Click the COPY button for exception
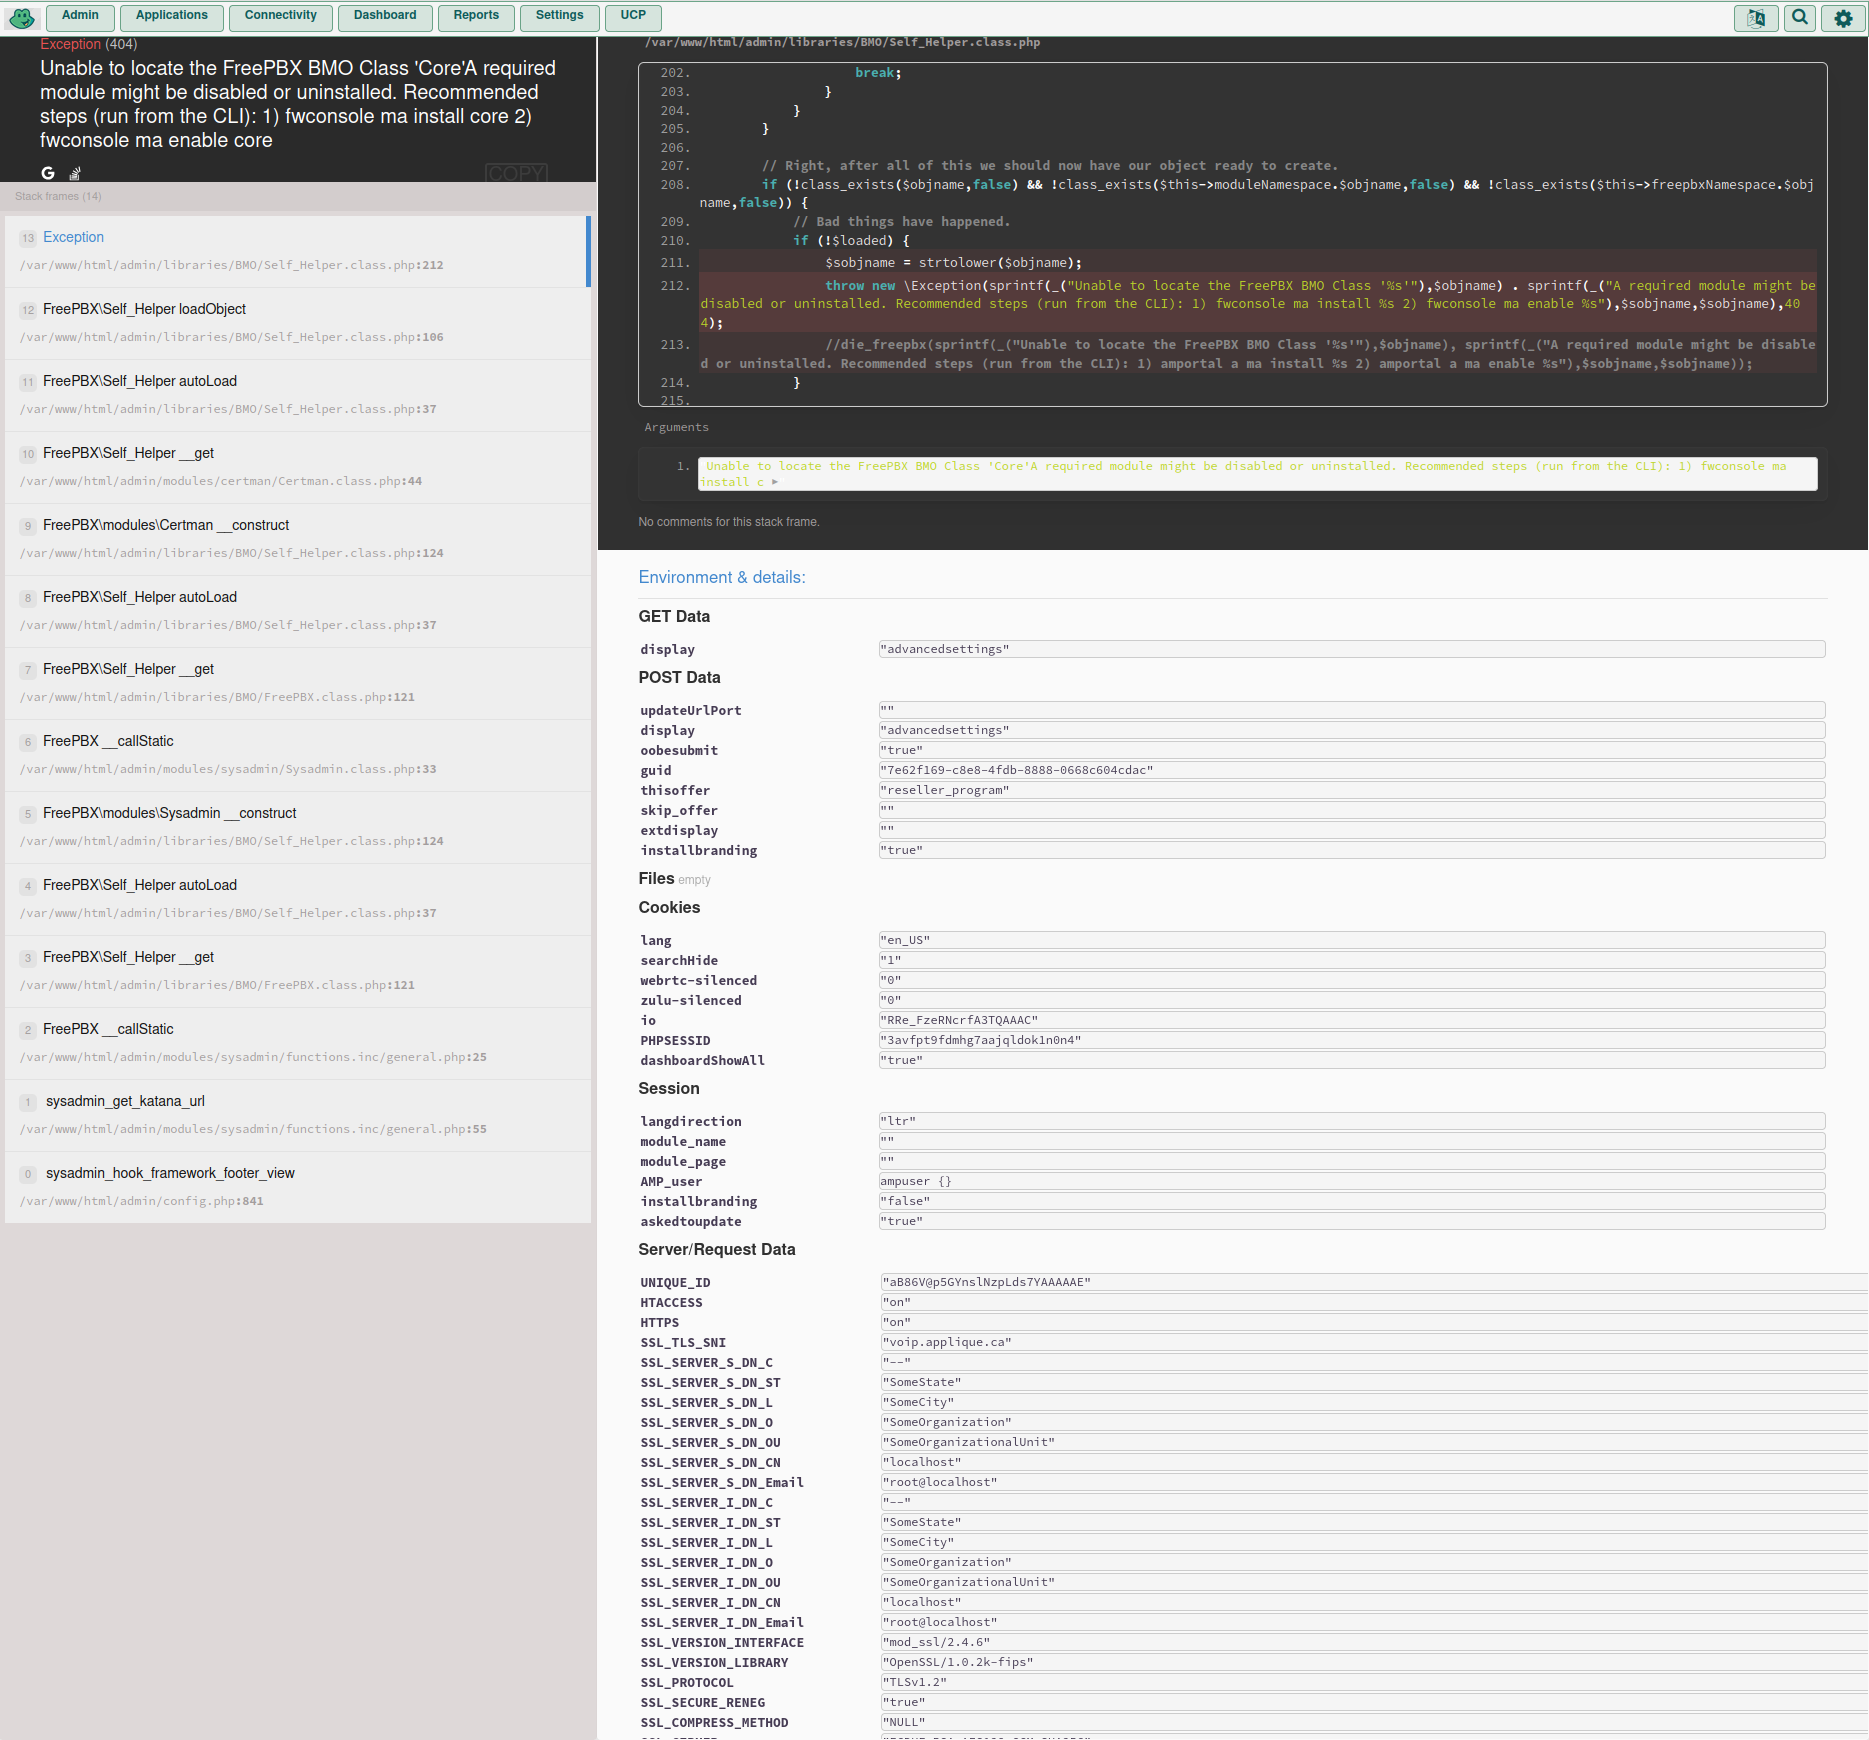 516,173
